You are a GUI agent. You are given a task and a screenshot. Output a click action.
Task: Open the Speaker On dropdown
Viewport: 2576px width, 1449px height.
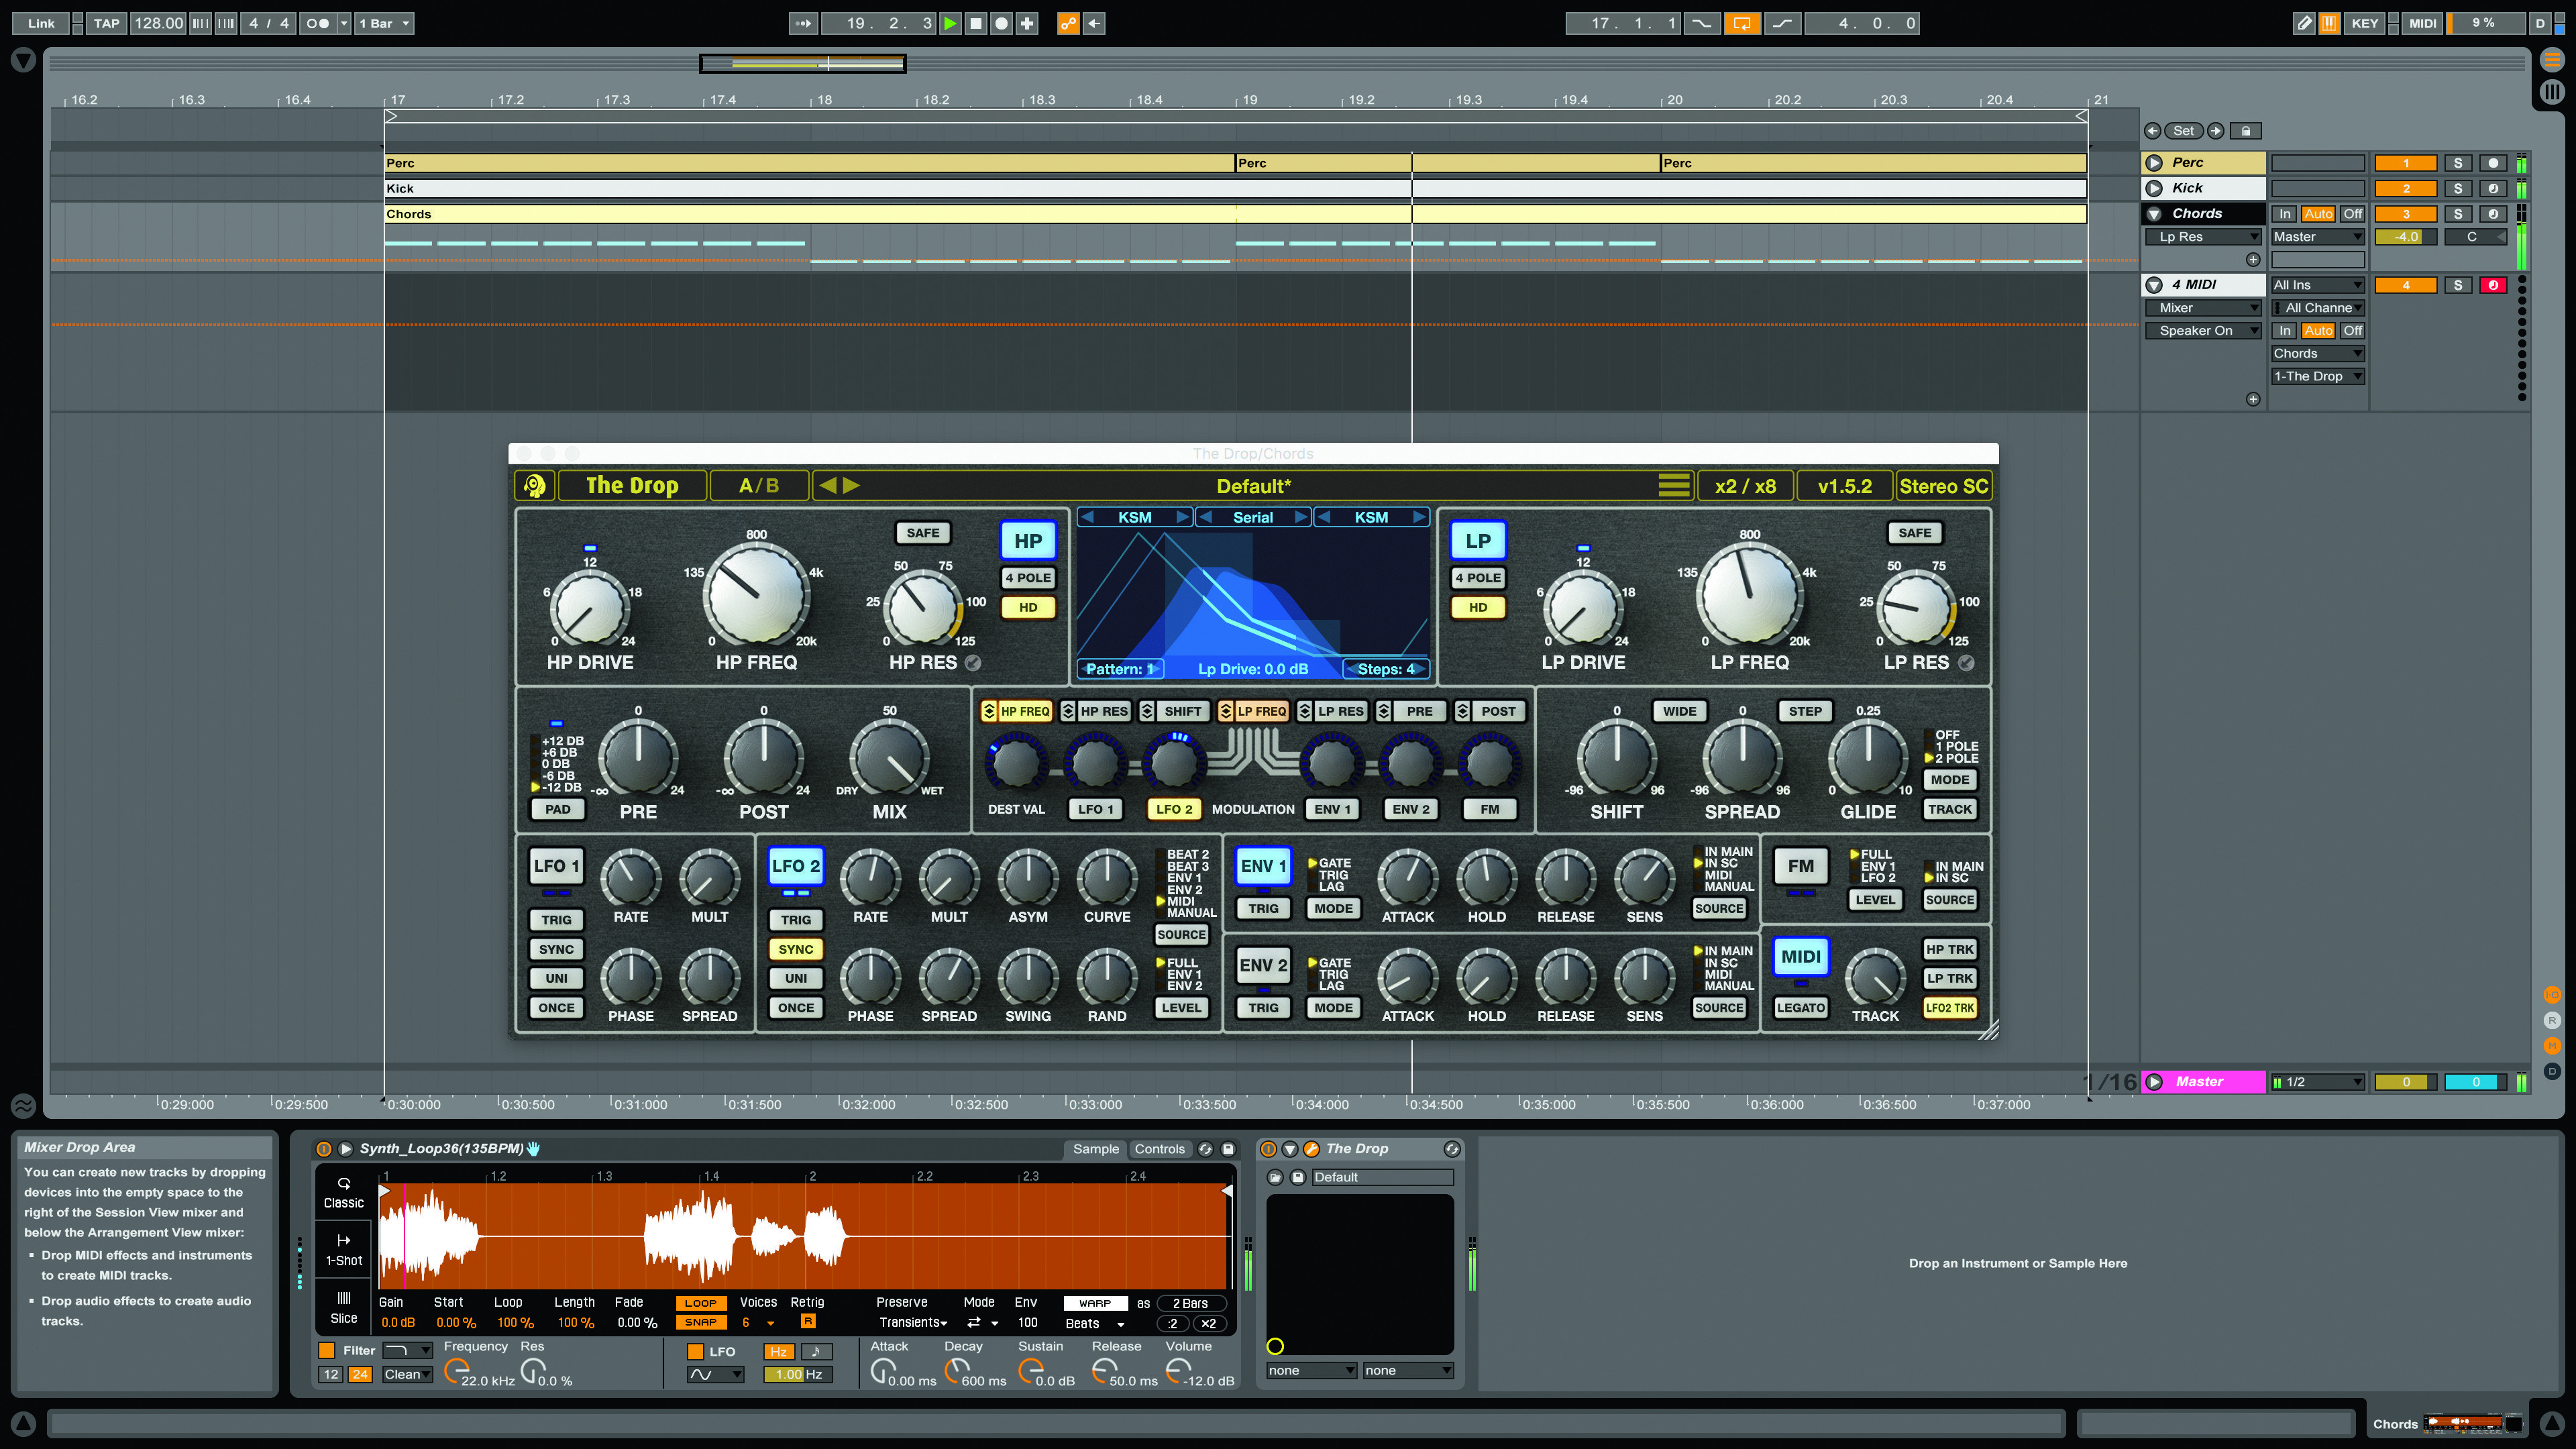point(2203,331)
